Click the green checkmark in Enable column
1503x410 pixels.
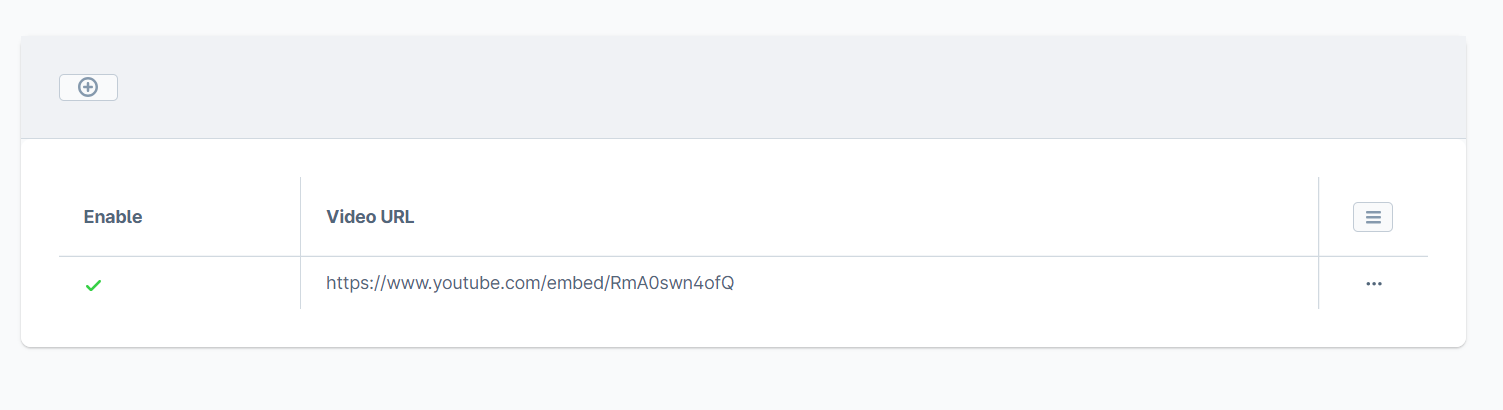93,286
